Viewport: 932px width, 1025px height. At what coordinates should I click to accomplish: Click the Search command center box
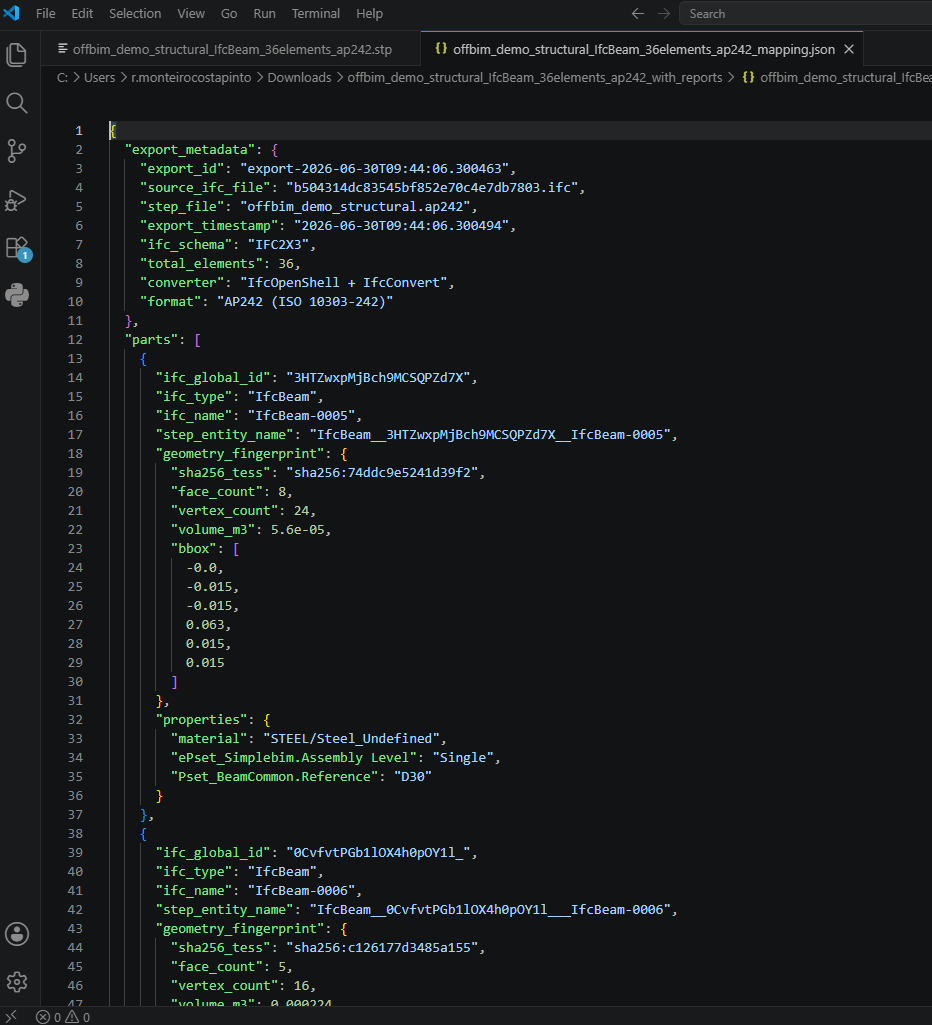(805, 14)
